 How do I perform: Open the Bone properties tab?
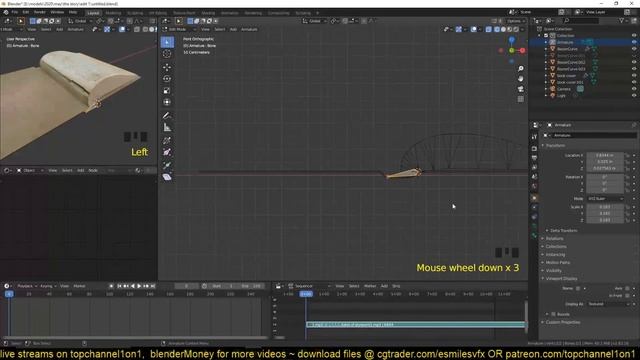point(534,236)
